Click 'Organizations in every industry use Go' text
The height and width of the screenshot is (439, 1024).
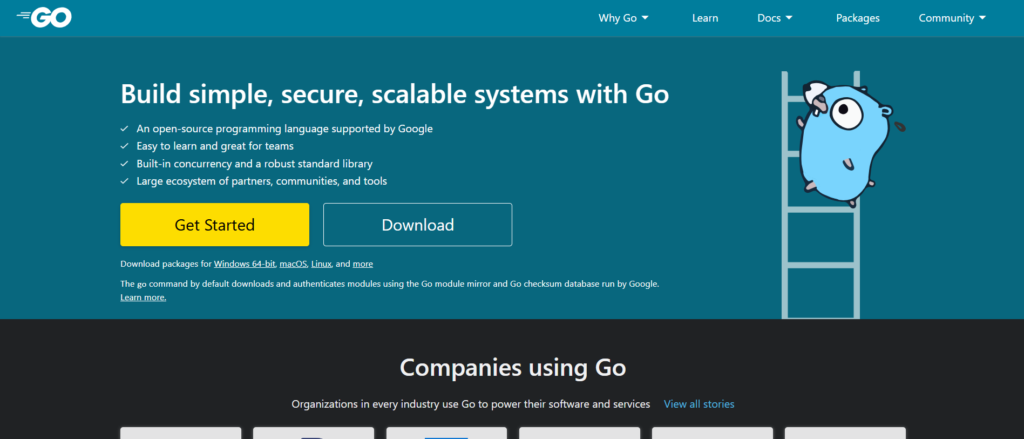[x=471, y=404]
